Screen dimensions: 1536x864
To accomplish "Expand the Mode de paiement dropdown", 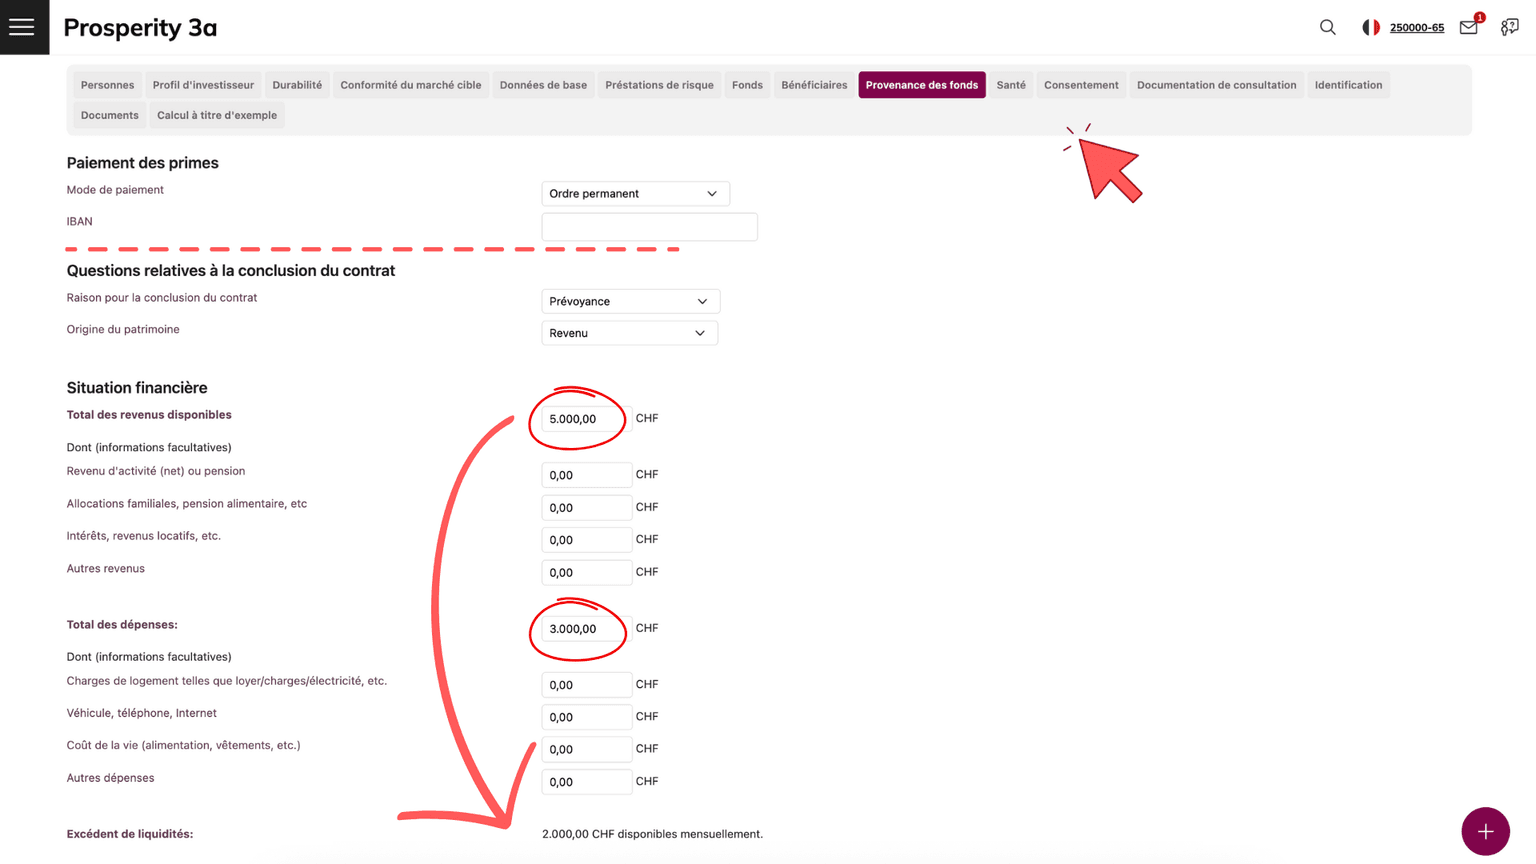I will (x=635, y=194).
